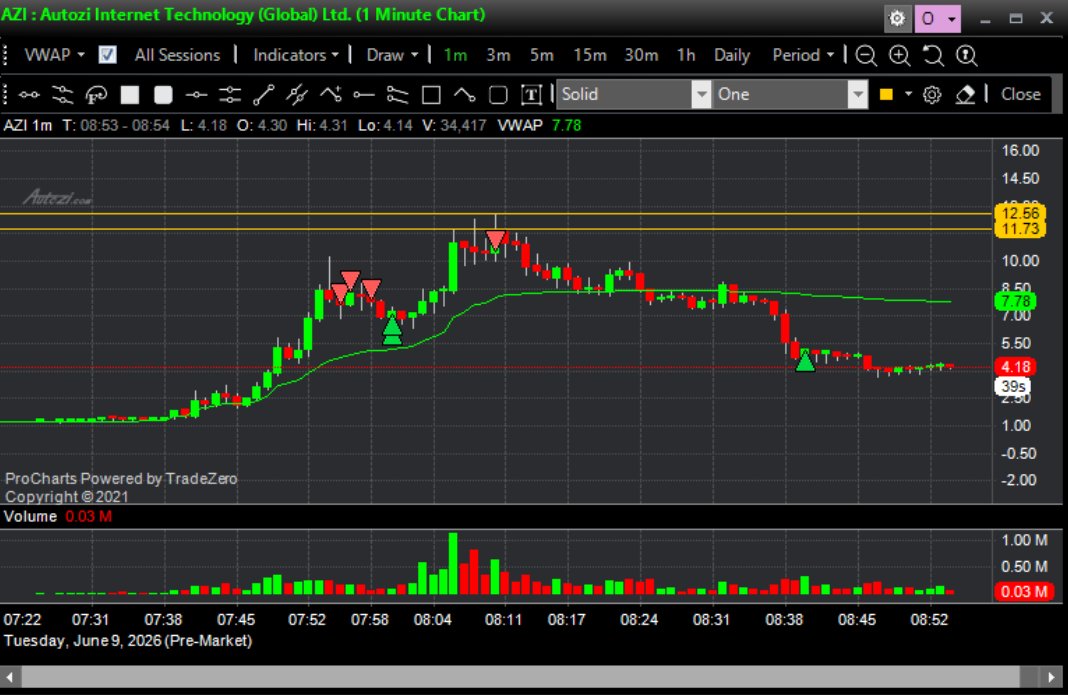Image resolution: width=1068 pixels, height=695 pixels.
Task: Switch to the 1m timeframe
Action: (x=455, y=55)
